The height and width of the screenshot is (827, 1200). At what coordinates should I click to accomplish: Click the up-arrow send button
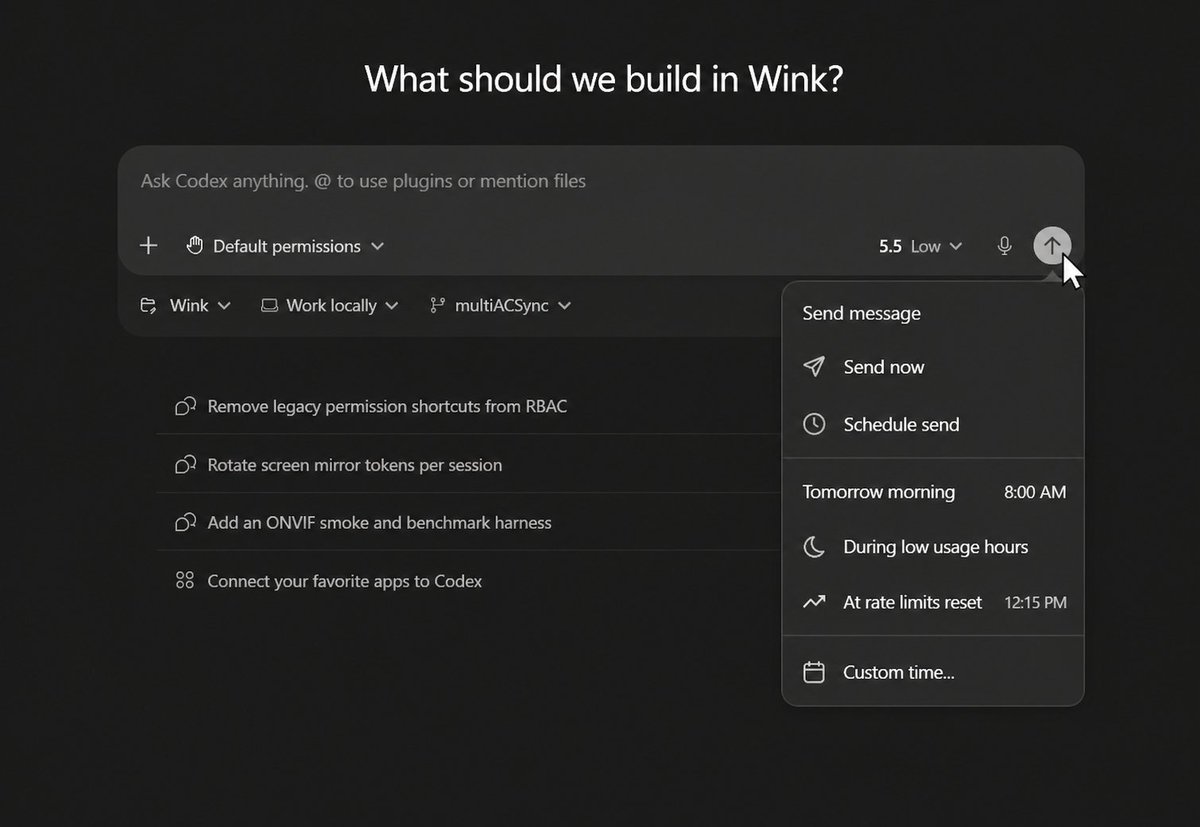1052,245
